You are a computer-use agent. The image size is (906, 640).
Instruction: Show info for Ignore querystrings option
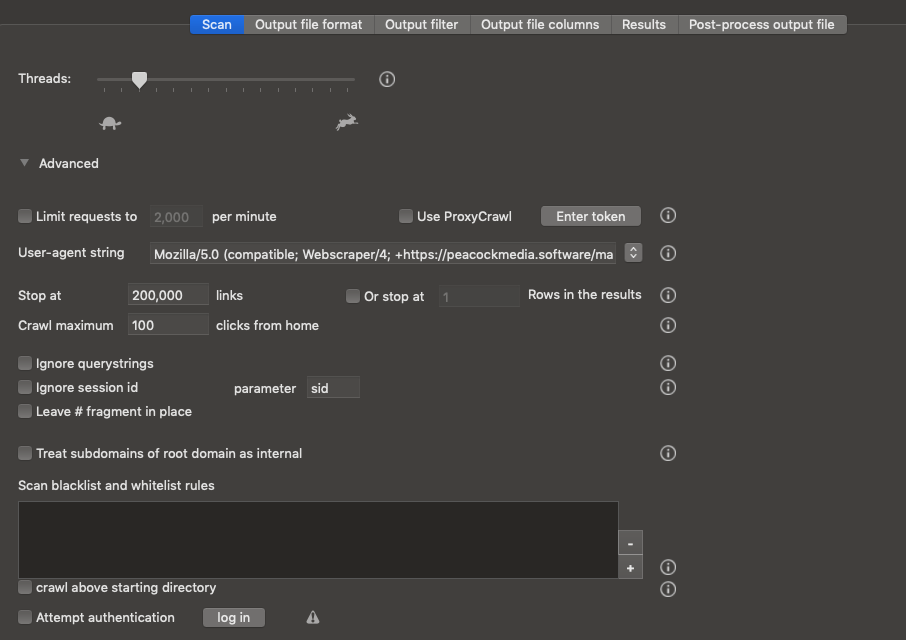(x=669, y=363)
